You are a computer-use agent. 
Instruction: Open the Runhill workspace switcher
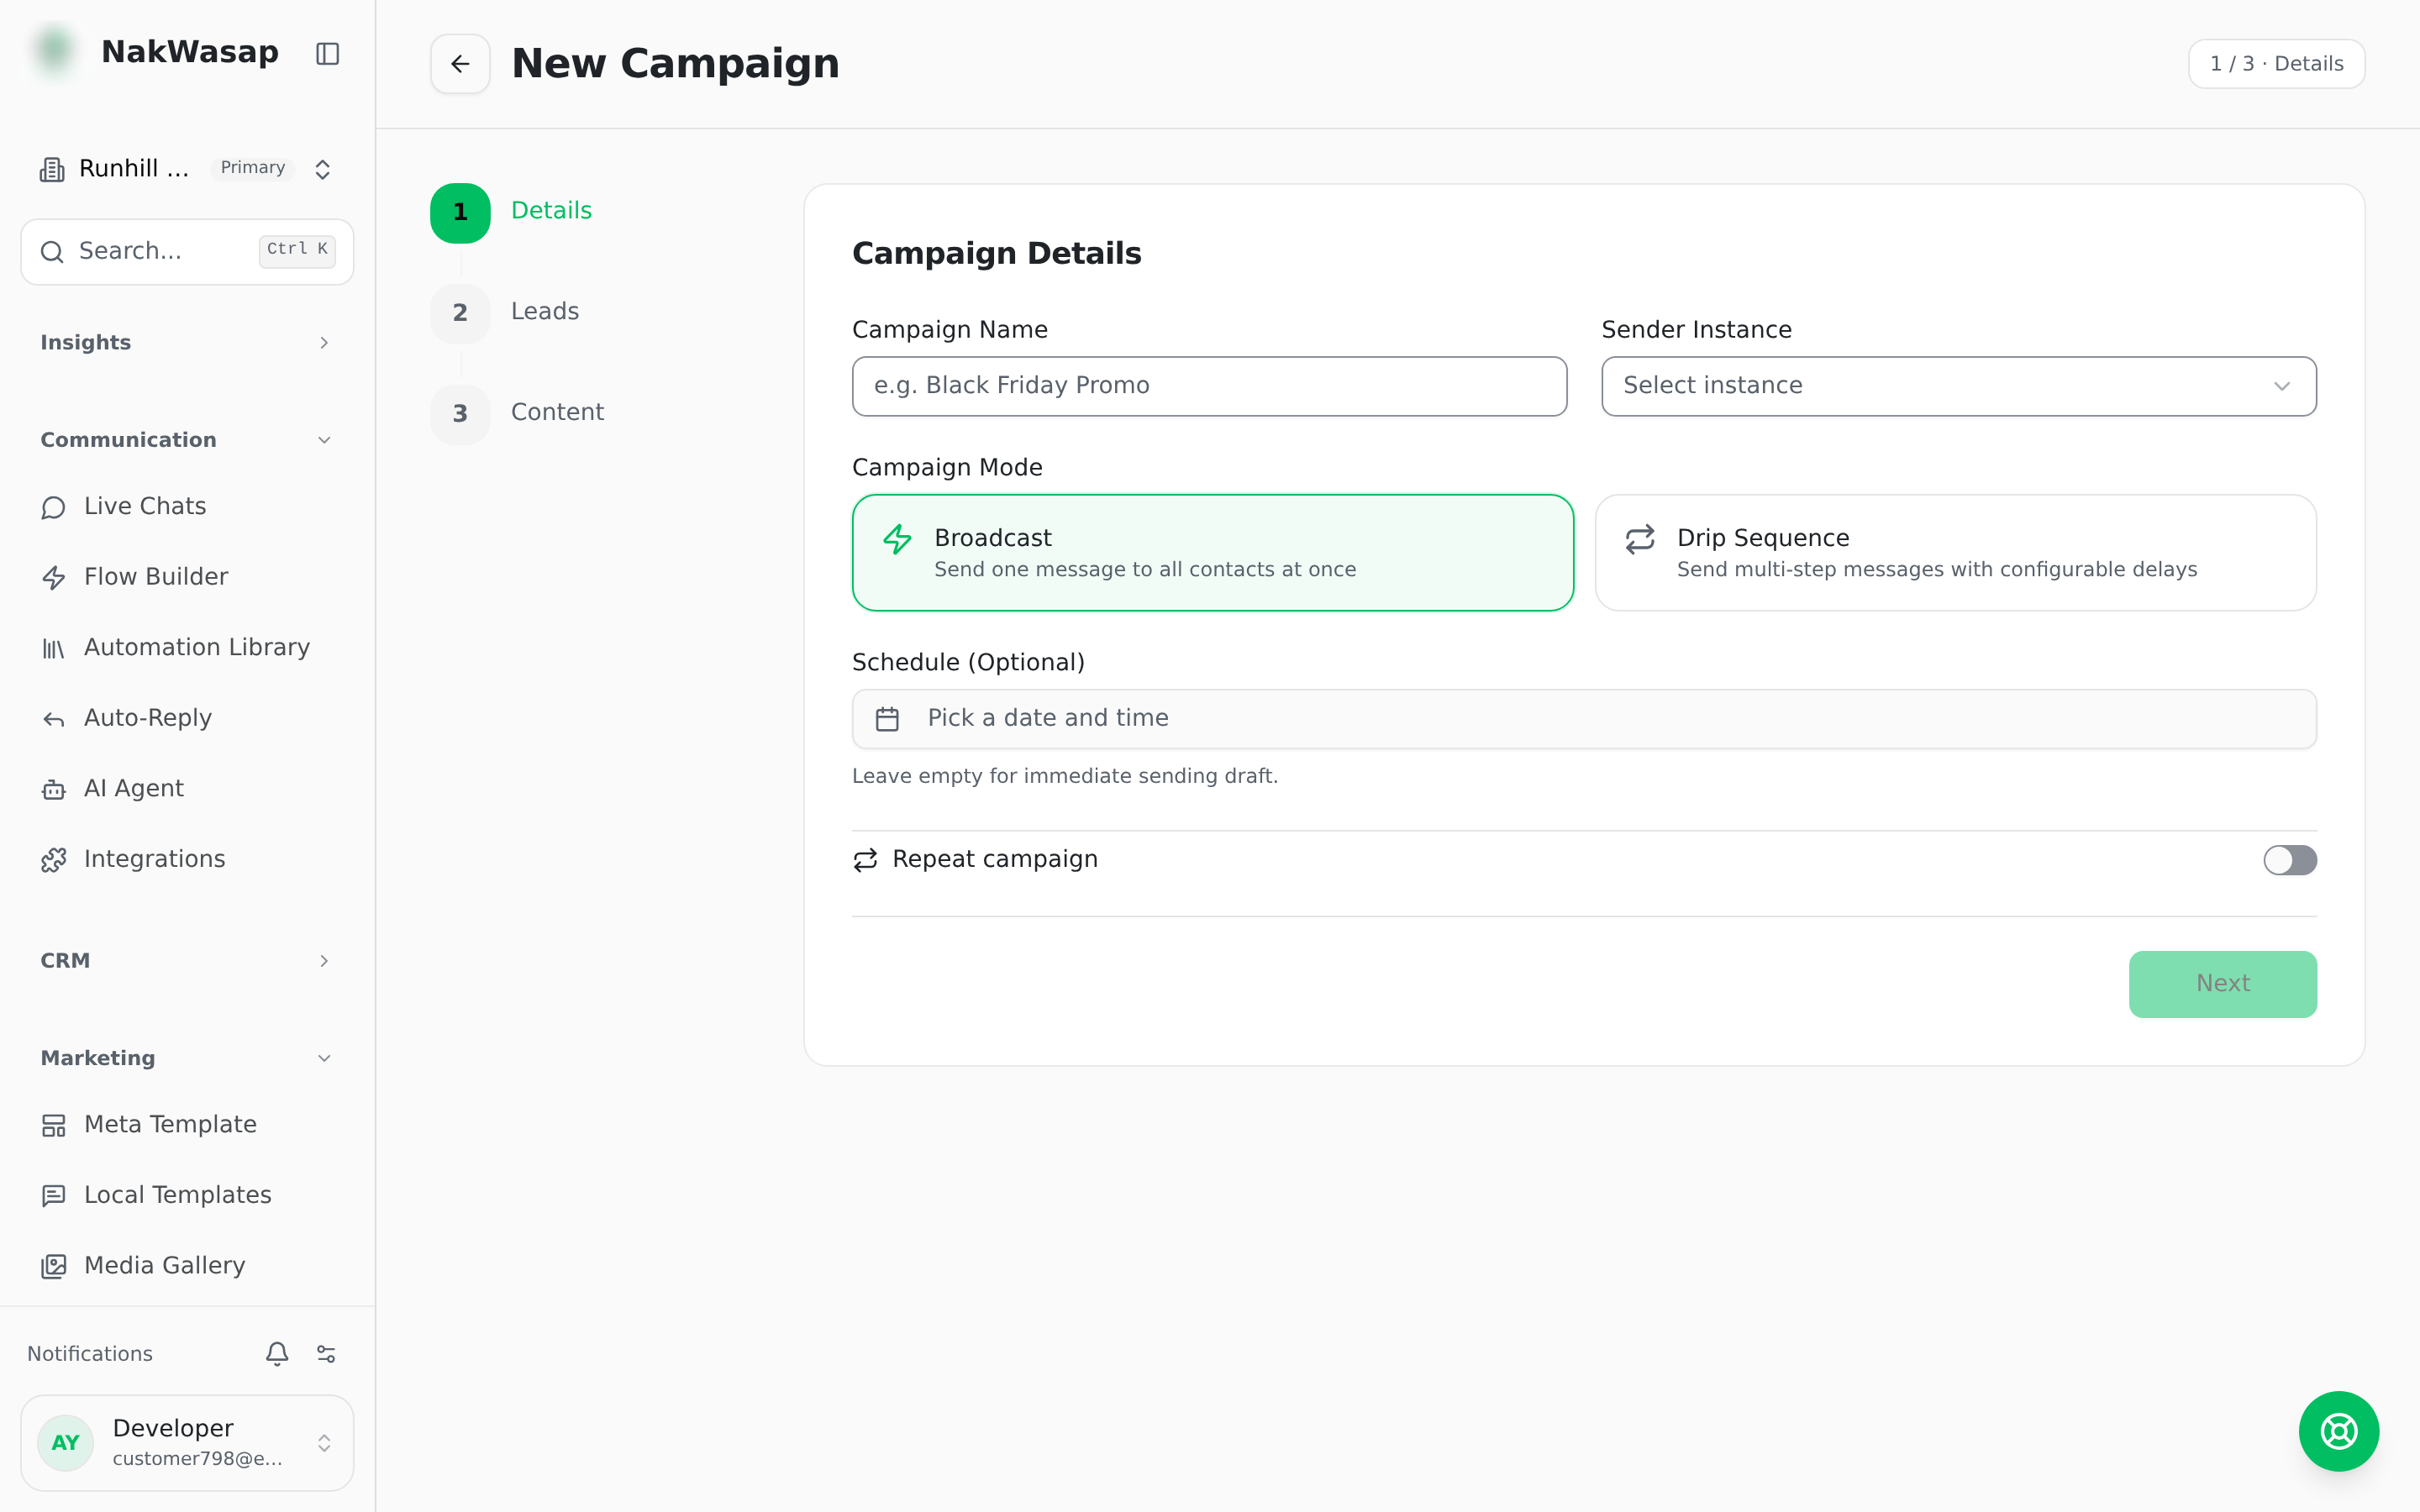pos(186,168)
